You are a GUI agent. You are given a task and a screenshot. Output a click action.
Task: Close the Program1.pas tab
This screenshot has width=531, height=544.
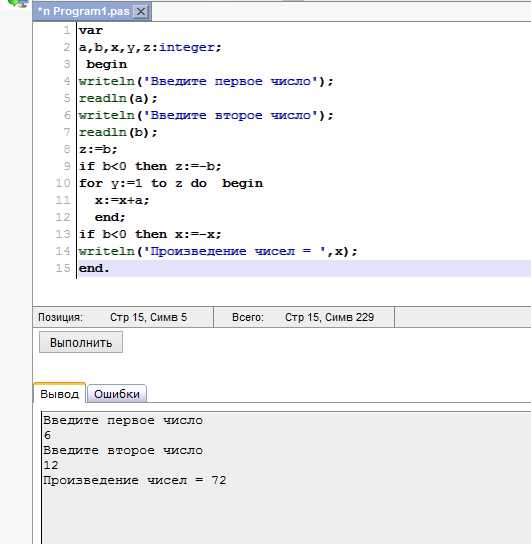tap(141, 12)
